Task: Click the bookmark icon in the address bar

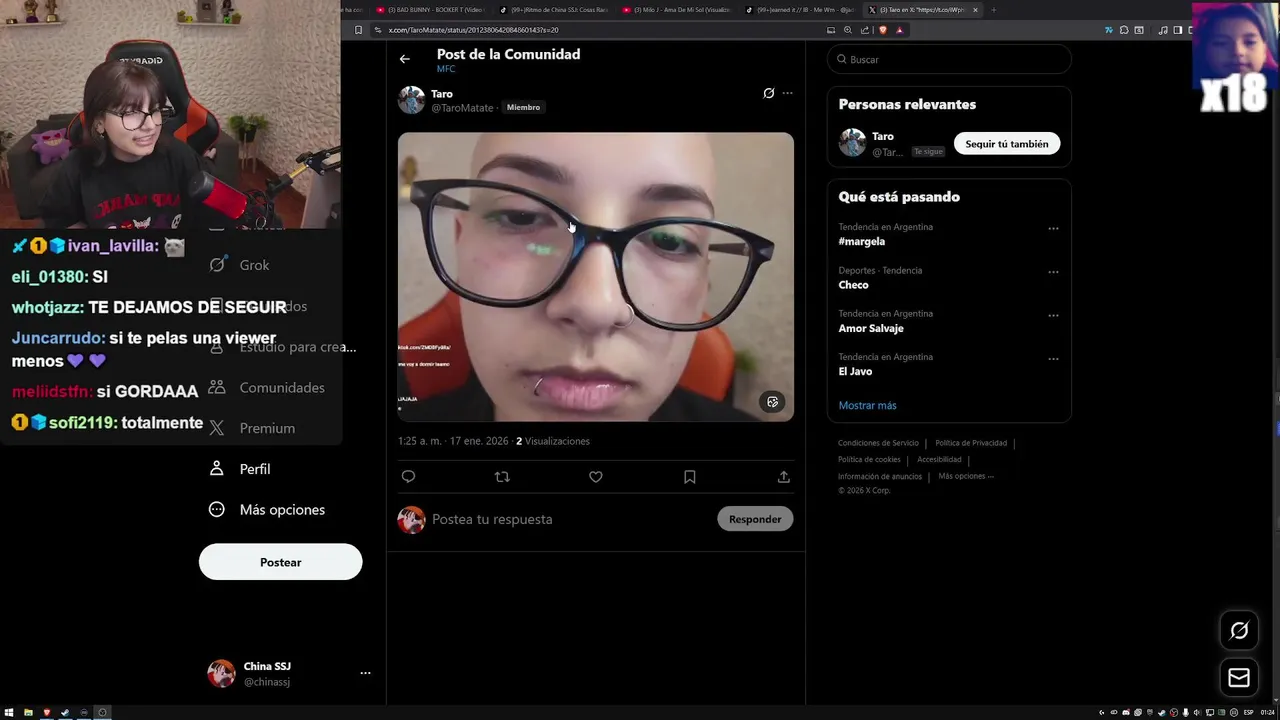Action: (359, 30)
